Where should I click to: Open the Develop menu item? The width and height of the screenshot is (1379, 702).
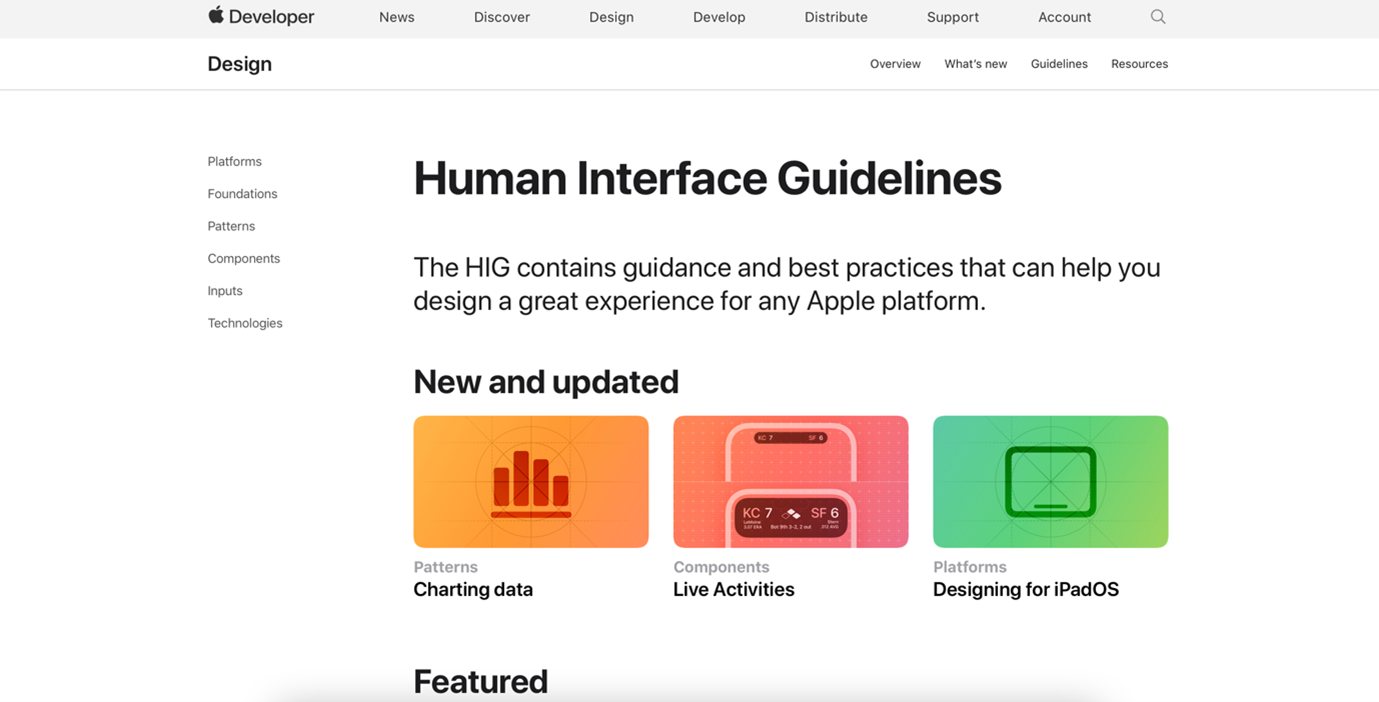pyautogui.click(x=719, y=17)
